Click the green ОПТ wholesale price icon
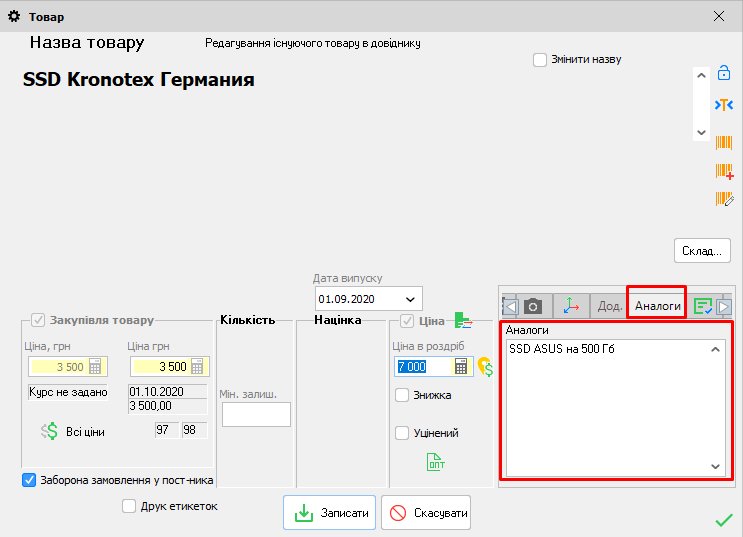743x537 pixels. point(436,462)
